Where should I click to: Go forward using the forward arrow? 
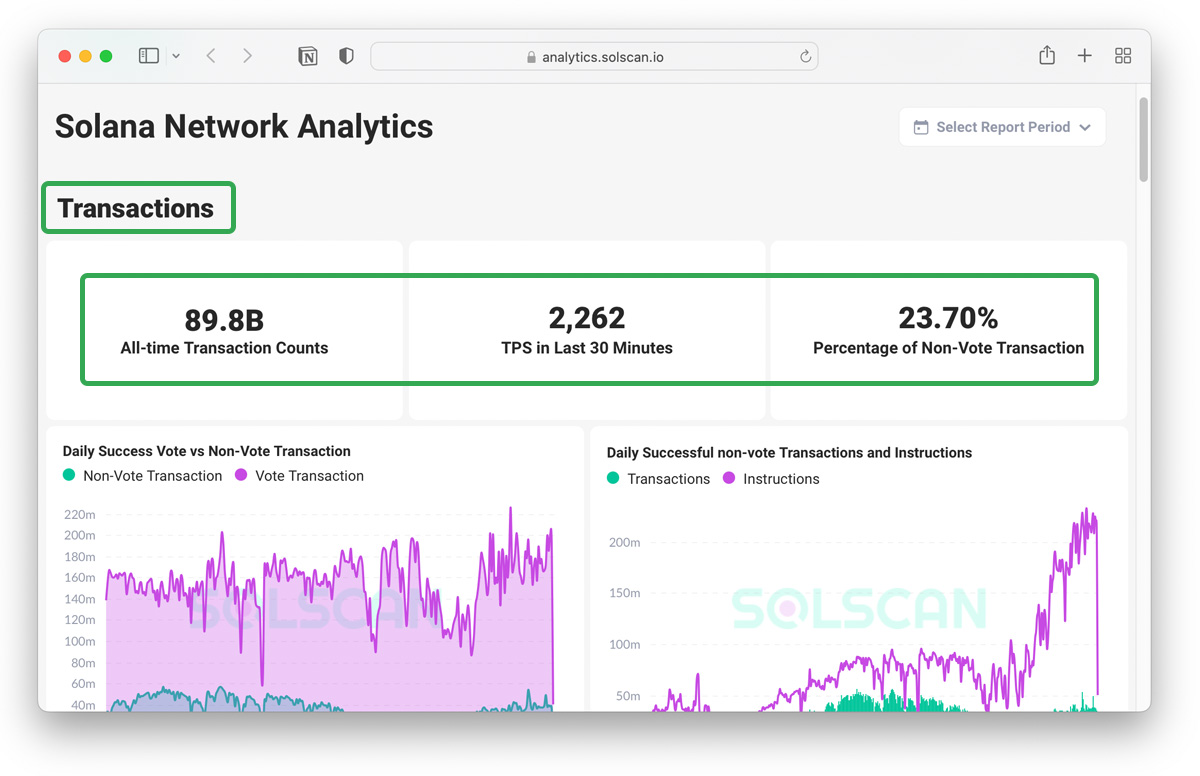[247, 56]
